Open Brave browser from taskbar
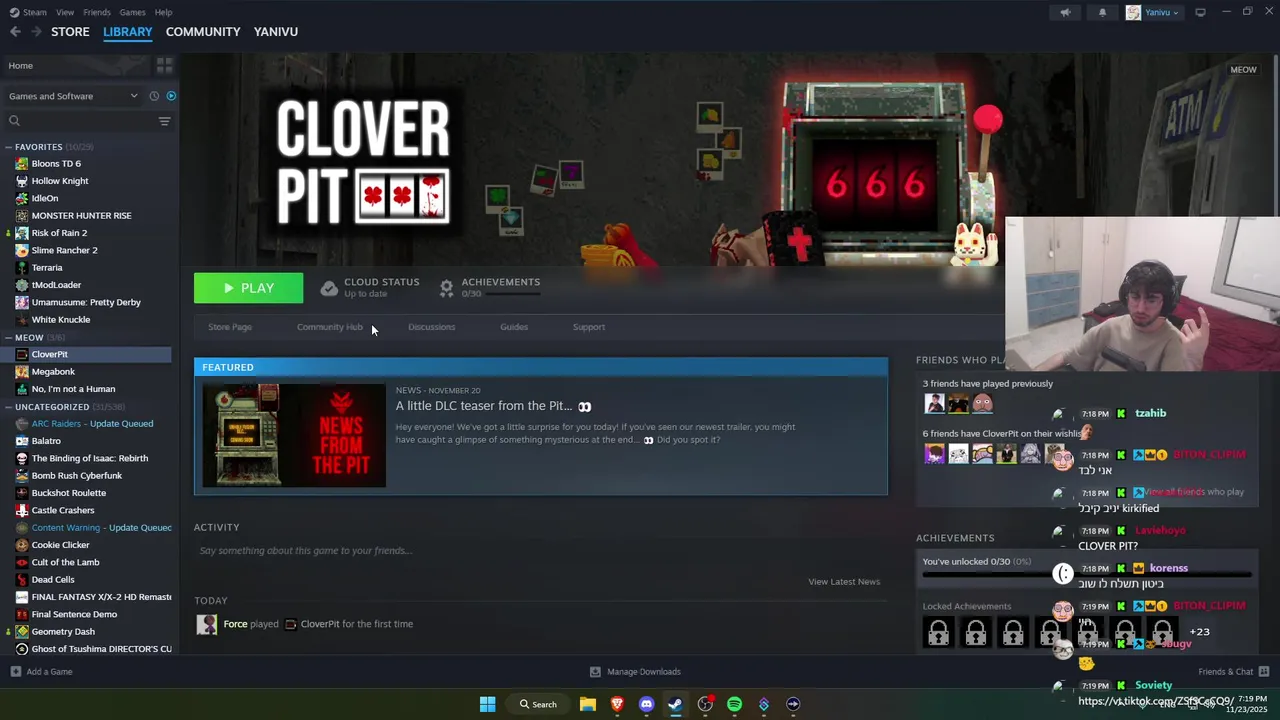Screen dimensions: 1280x720 [617, 704]
